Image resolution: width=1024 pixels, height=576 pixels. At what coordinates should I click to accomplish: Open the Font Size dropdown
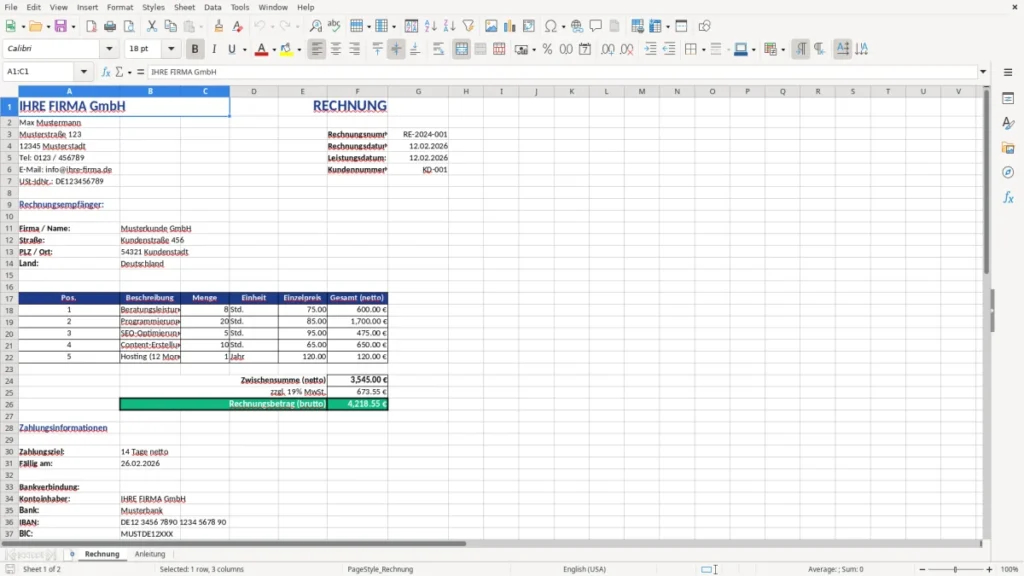pos(171,49)
